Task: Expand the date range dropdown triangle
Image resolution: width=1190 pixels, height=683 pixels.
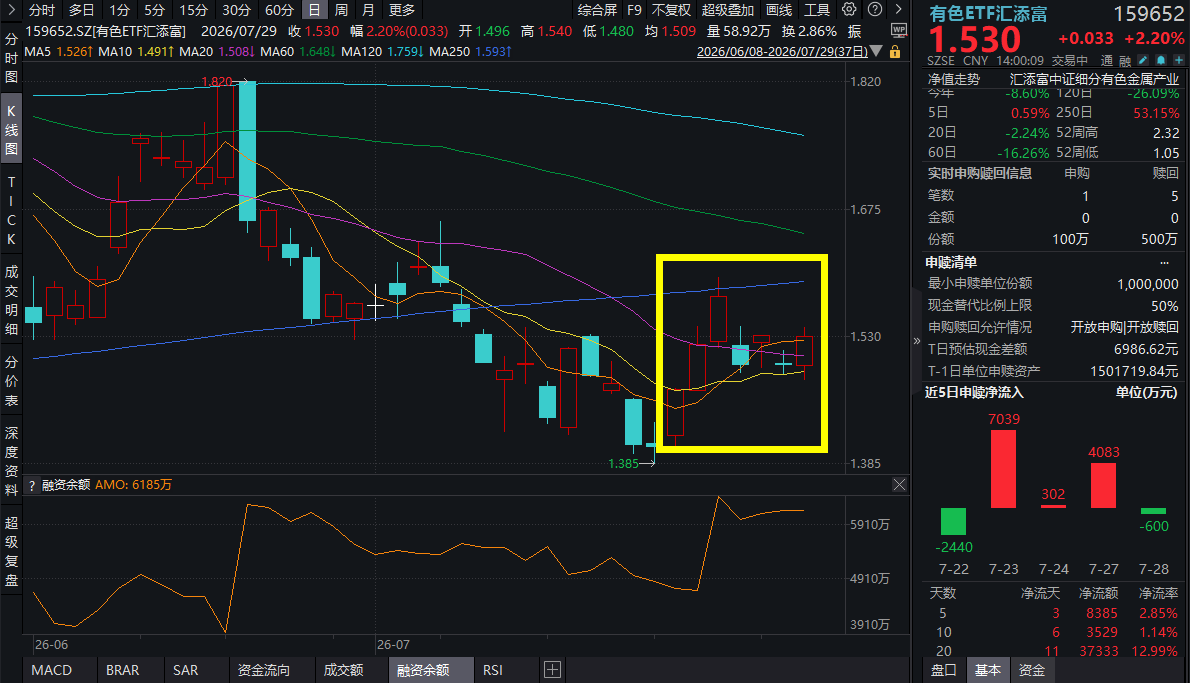Action: pos(877,52)
